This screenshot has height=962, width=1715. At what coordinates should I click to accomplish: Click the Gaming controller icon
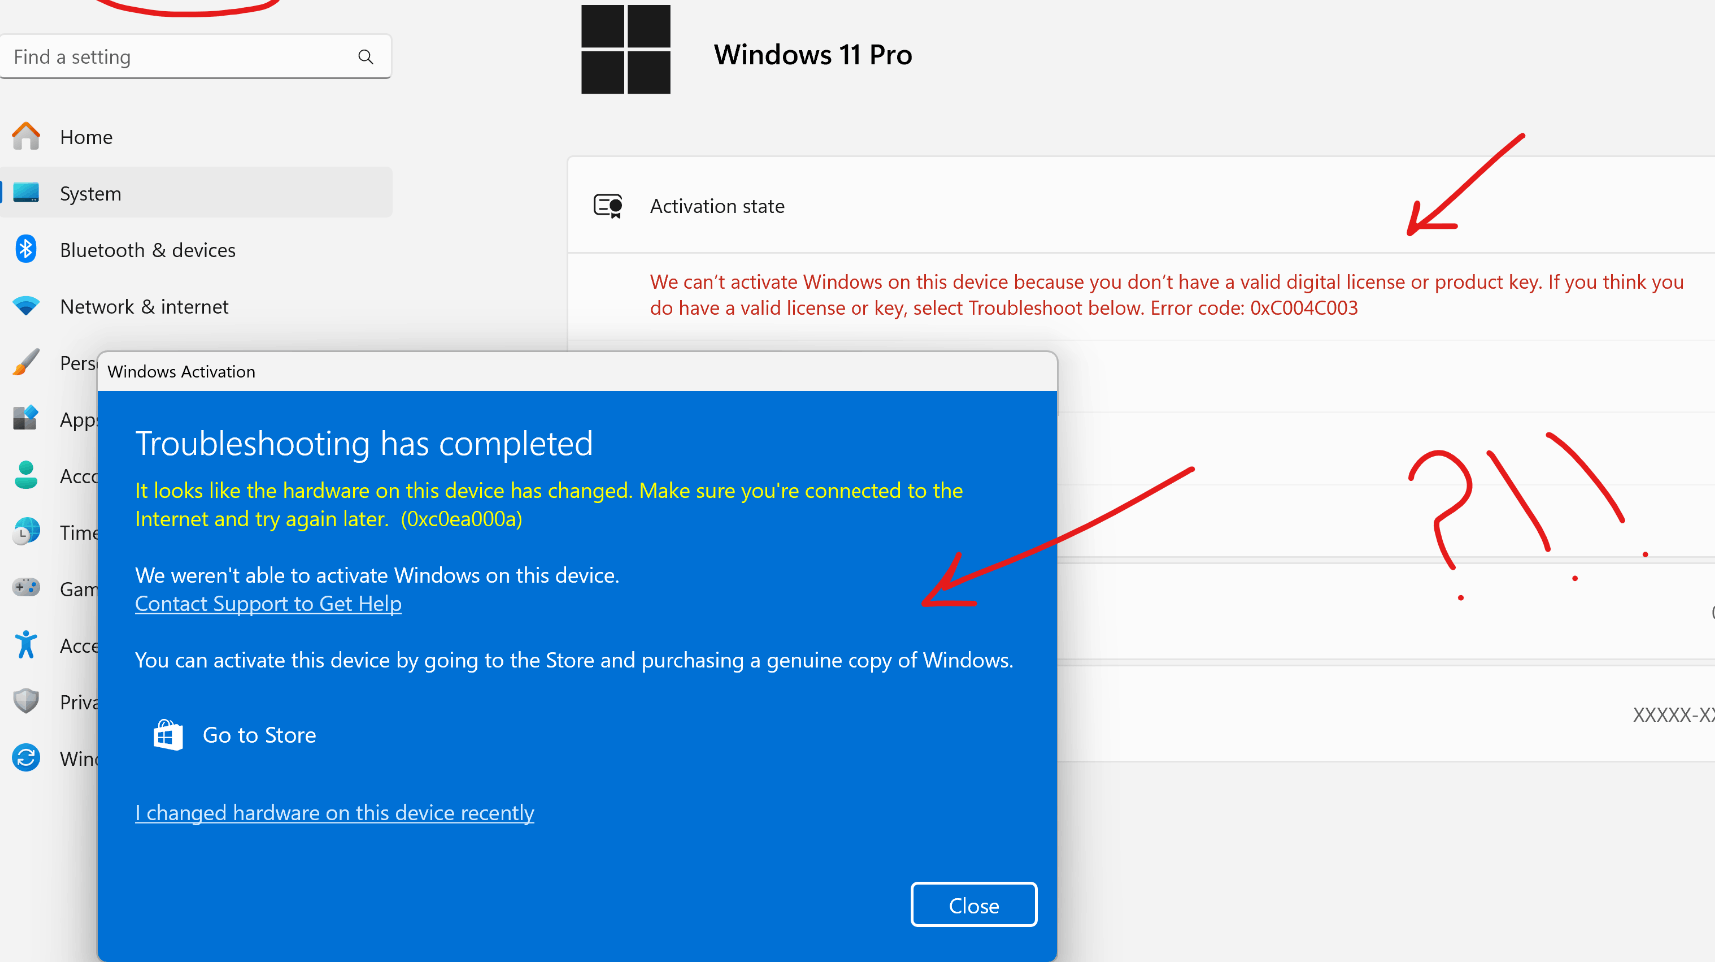point(26,588)
